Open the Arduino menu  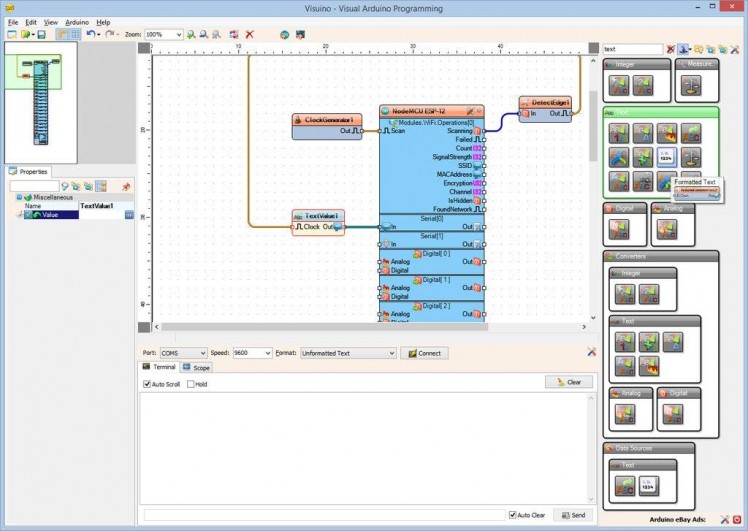(77, 22)
